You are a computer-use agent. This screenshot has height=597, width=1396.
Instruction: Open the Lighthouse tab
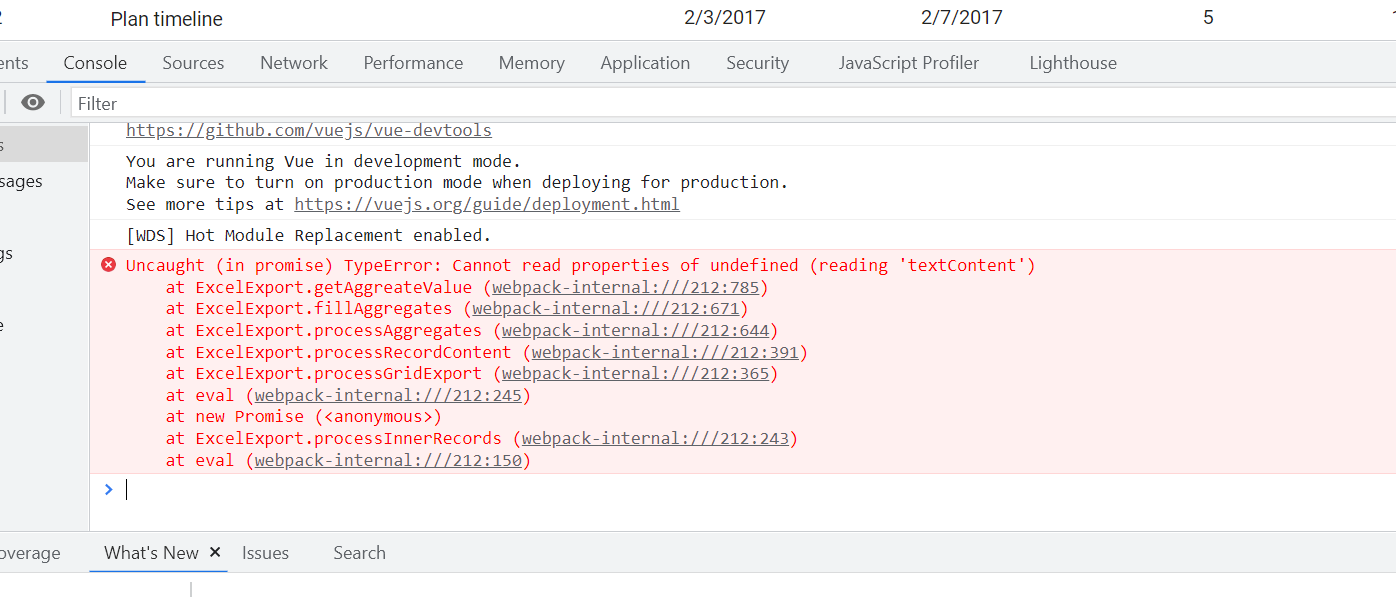tap(1073, 63)
